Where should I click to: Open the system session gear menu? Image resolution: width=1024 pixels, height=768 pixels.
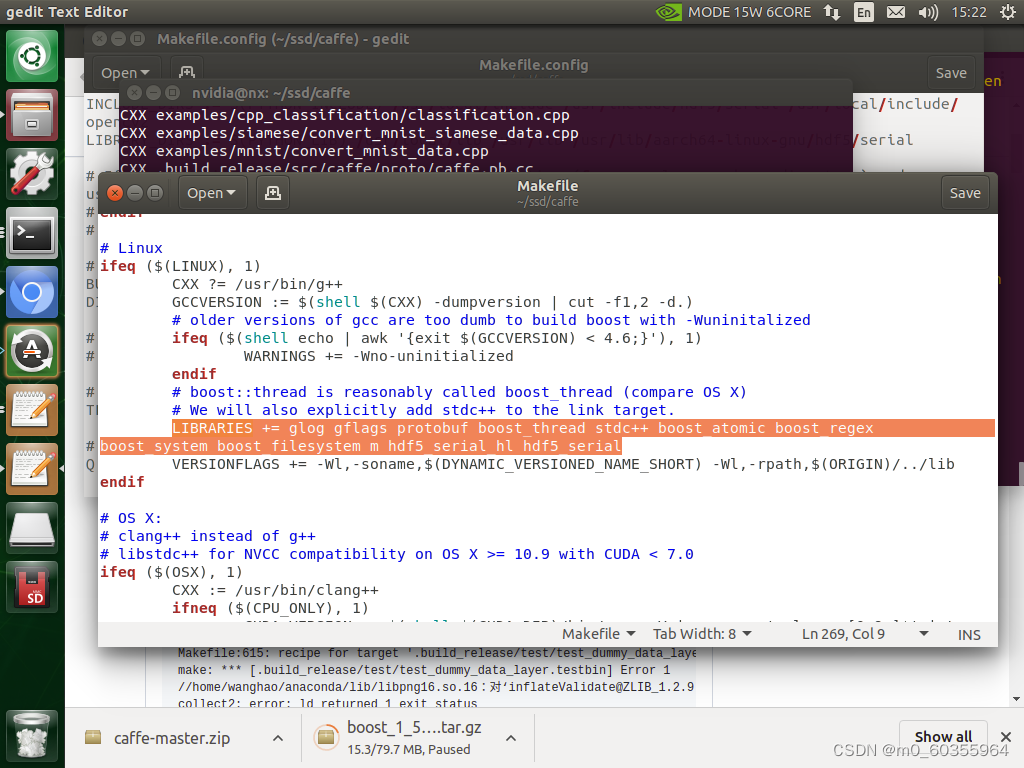point(1008,12)
